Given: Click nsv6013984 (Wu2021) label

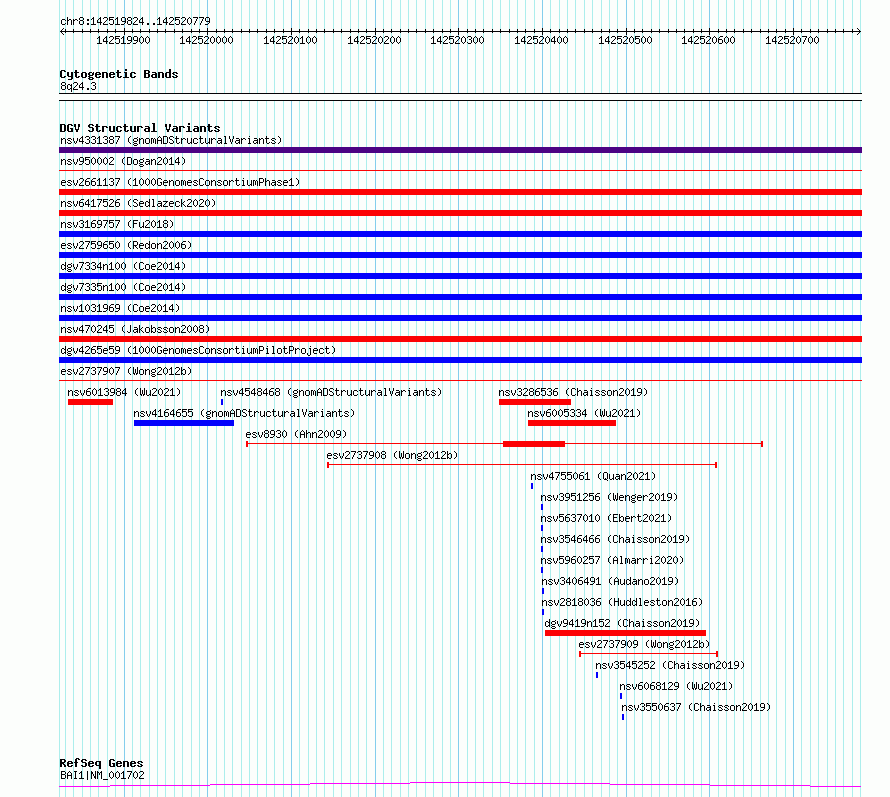Looking at the screenshot, I should (x=124, y=392).
